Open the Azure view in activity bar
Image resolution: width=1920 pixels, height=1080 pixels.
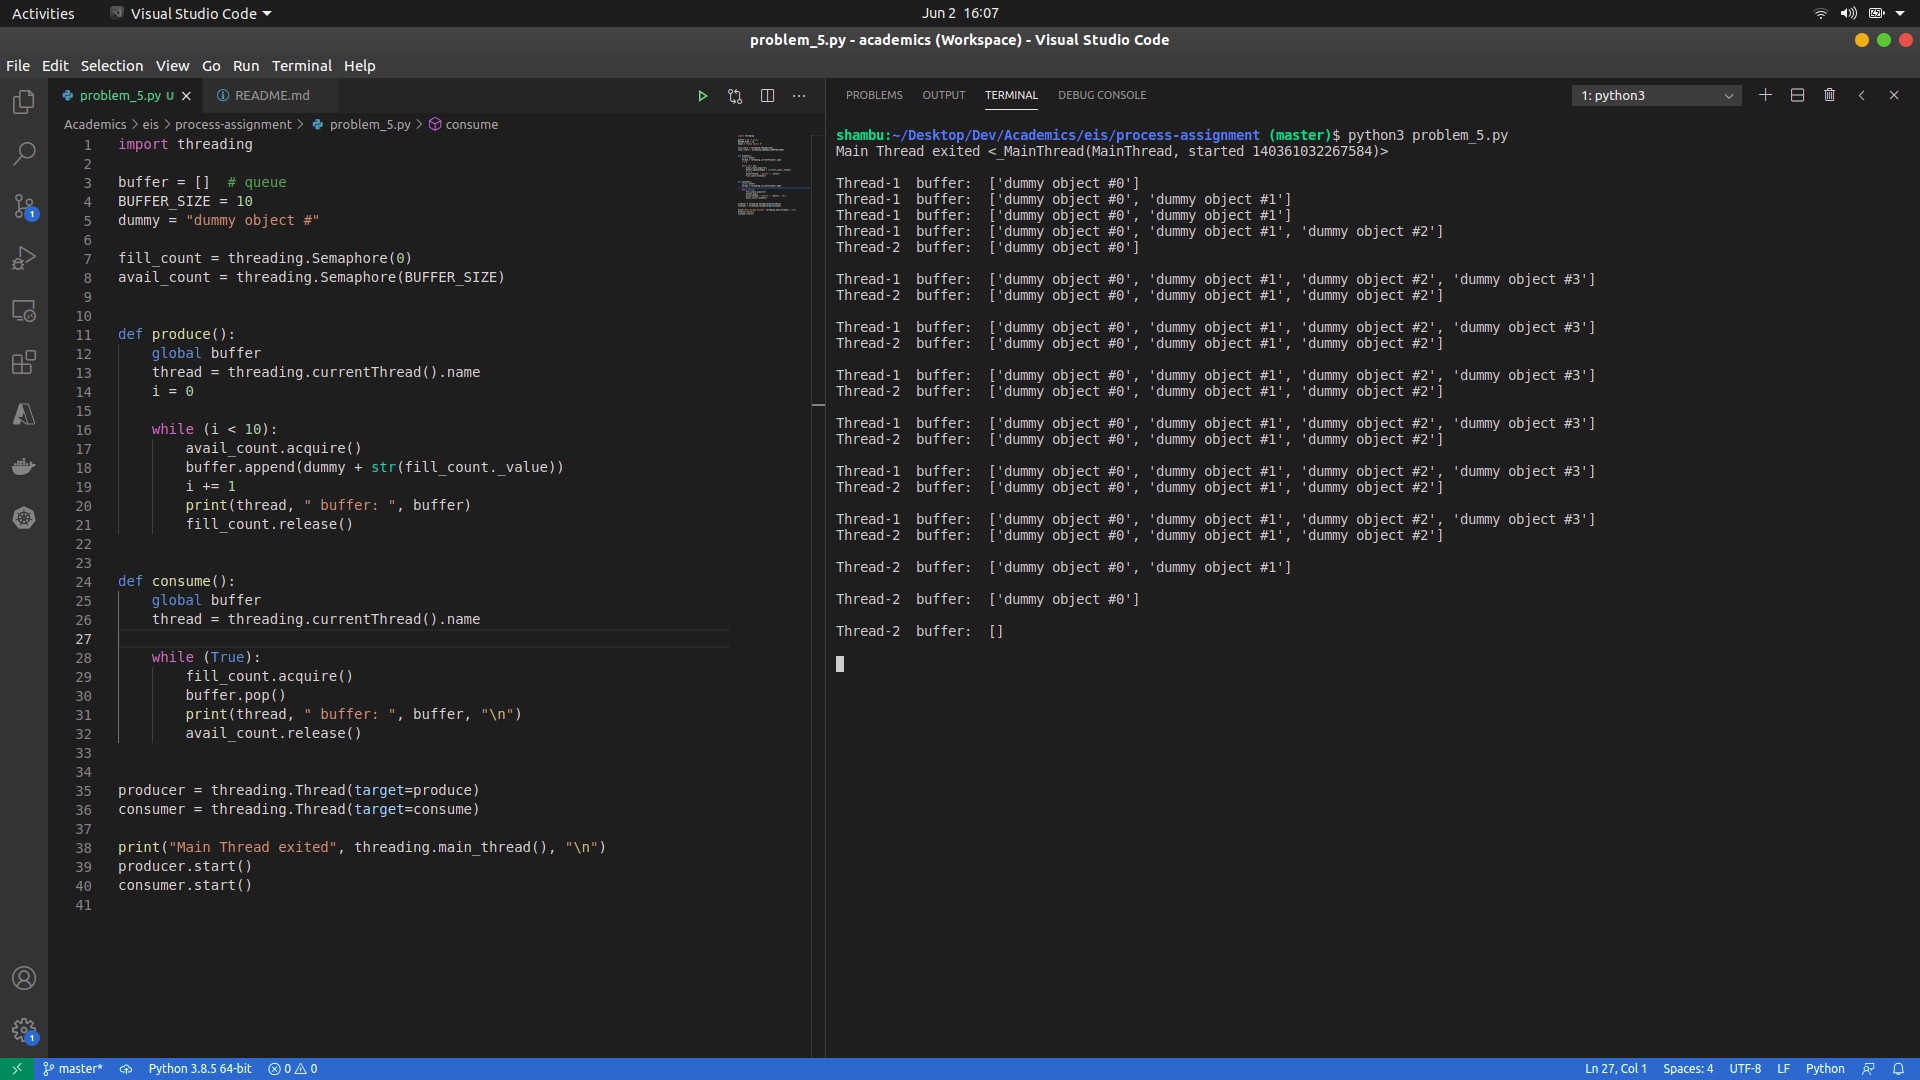pos(24,414)
